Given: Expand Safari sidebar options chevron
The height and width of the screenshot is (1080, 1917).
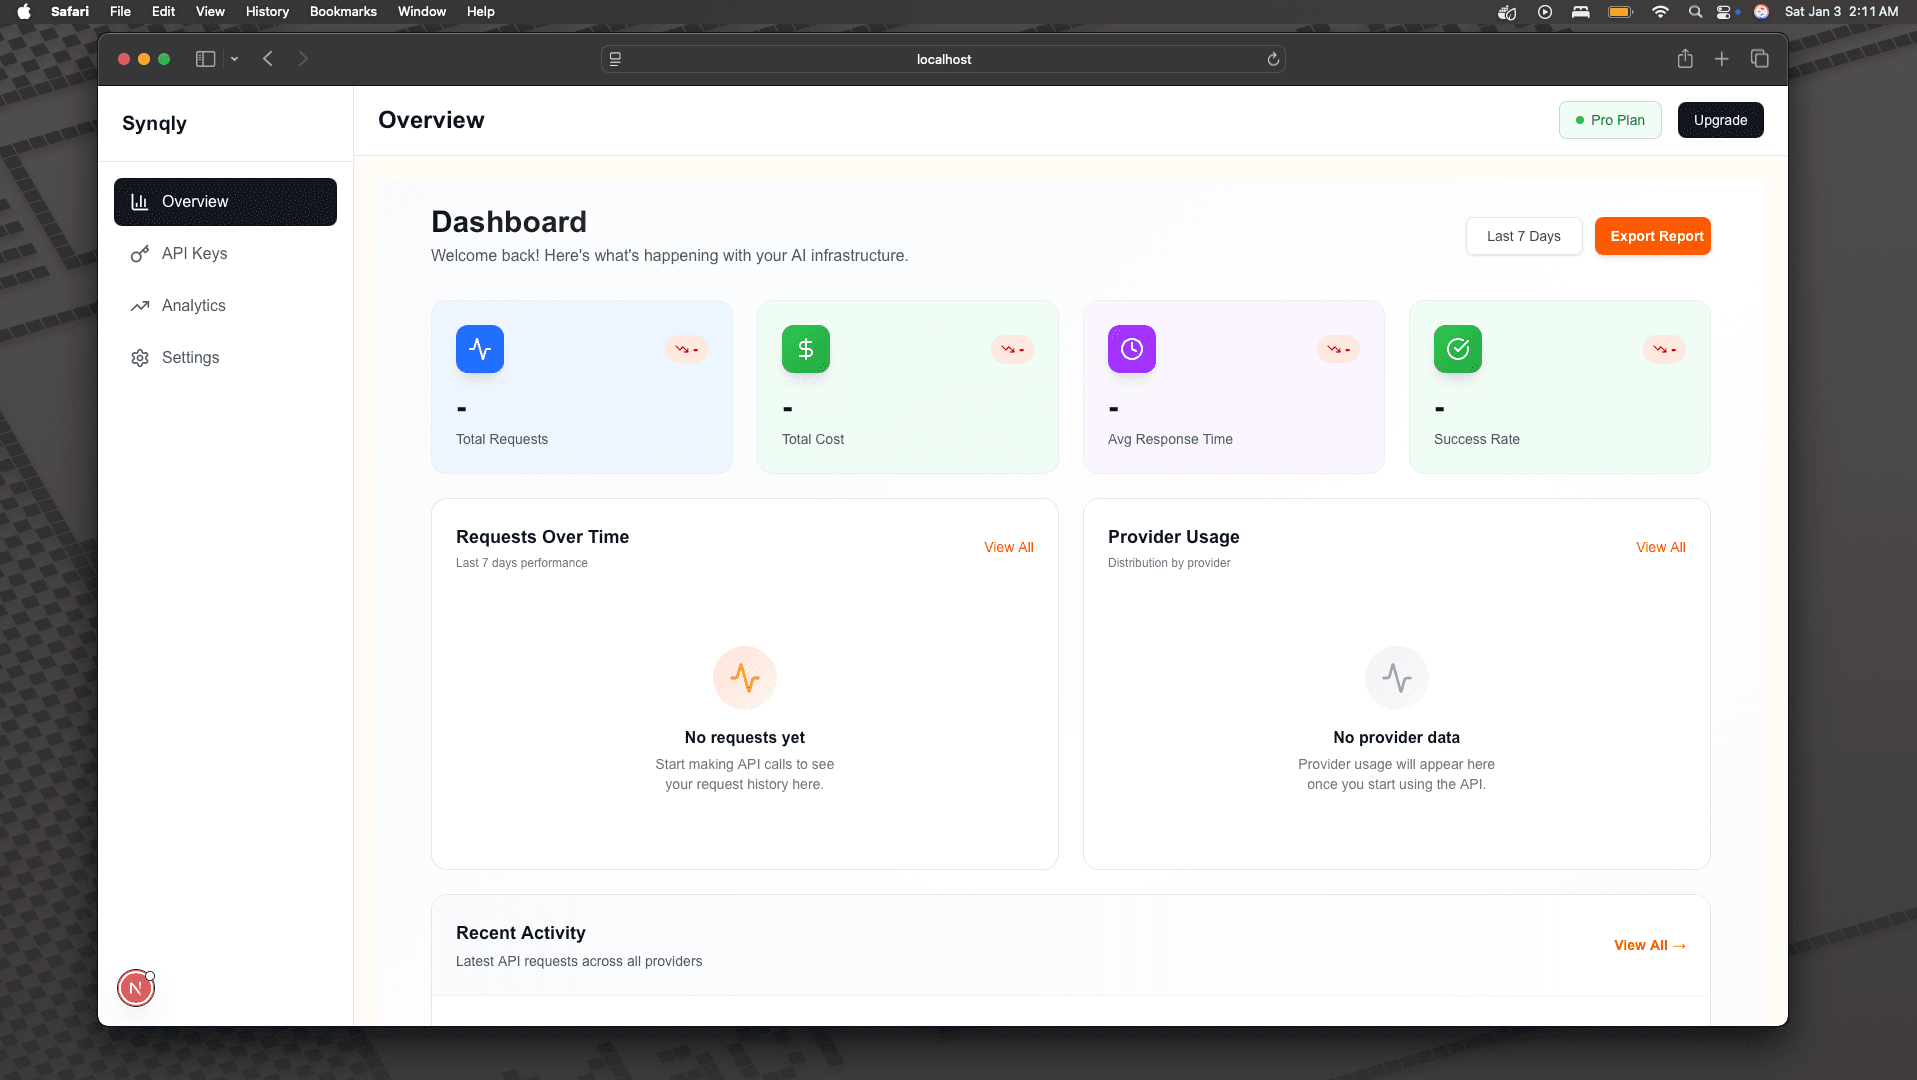Looking at the screenshot, I should pyautogui.click(x=234, y=59).
